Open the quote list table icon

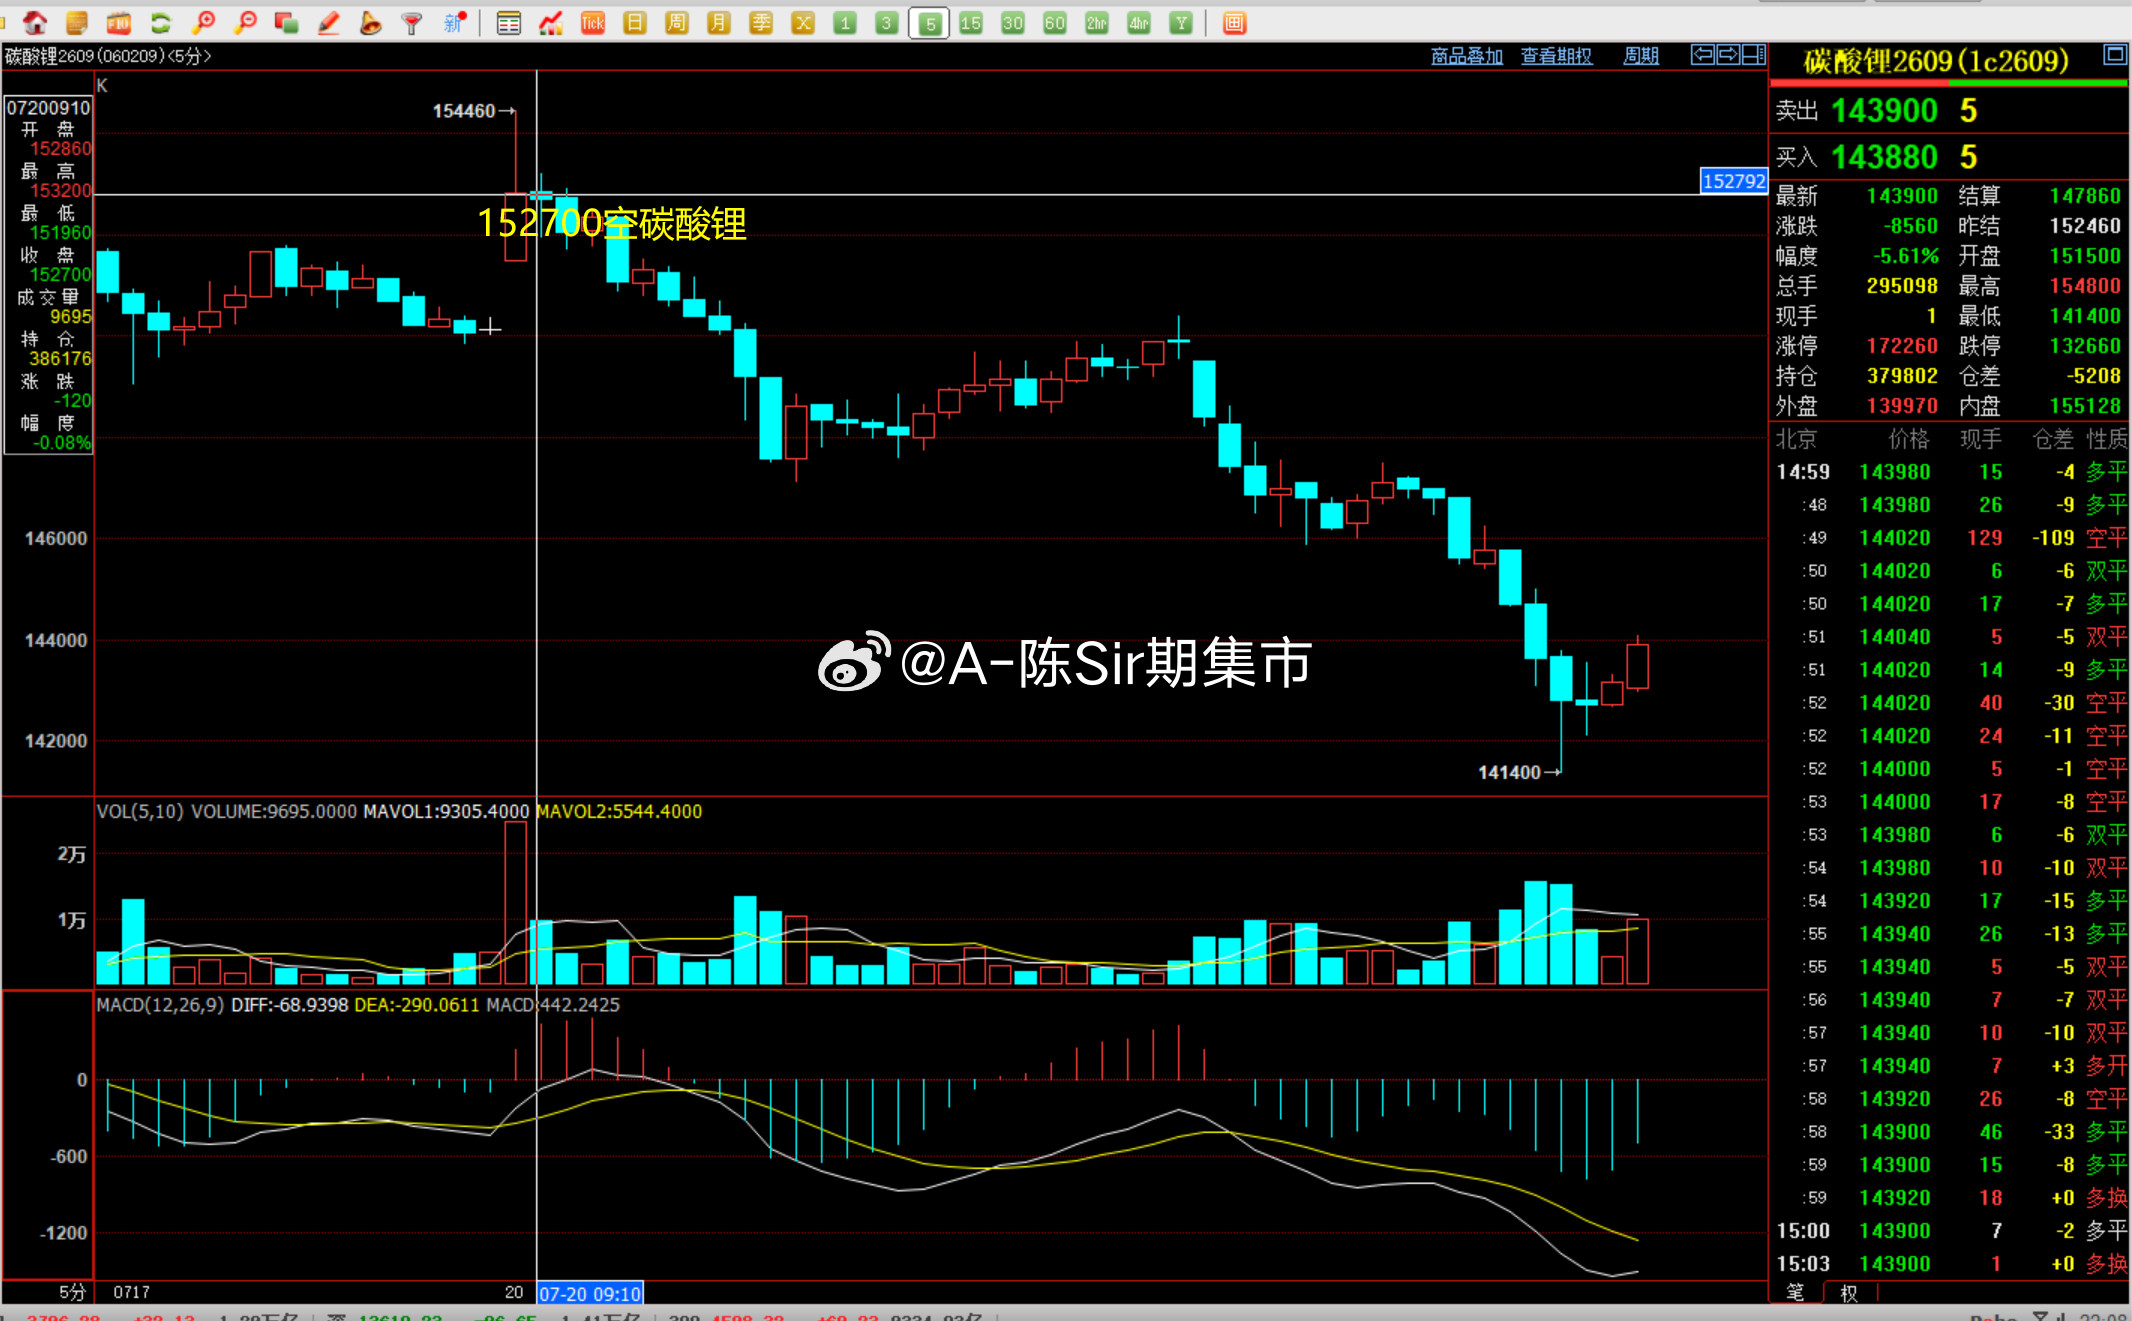point(509,22)
